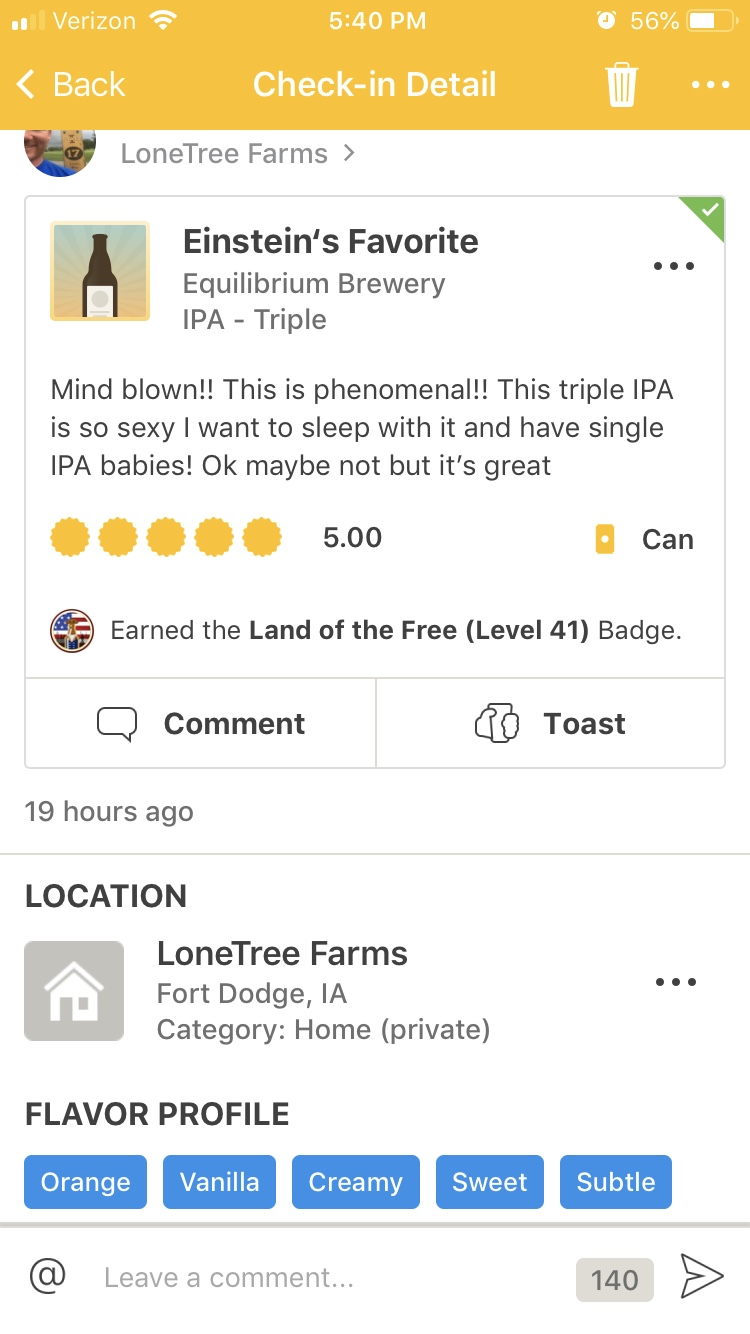750x1334 pixels.
Task: Go back using the Back arrow
Action: point(72,84)
